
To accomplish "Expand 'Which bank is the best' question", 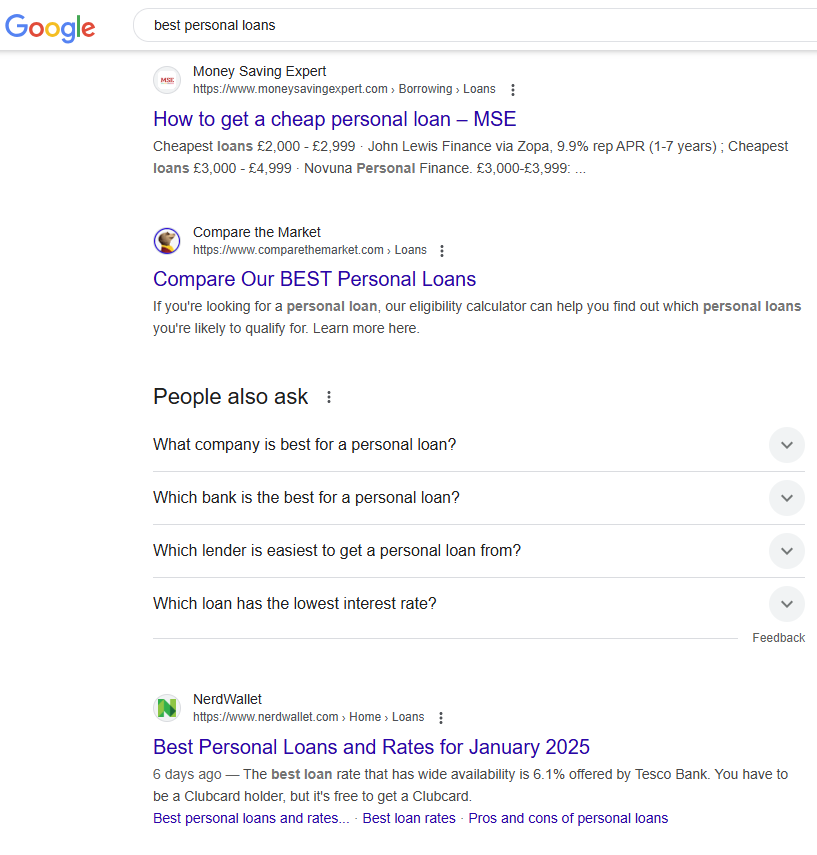I will pyautogui.click(x=787, y=498).
